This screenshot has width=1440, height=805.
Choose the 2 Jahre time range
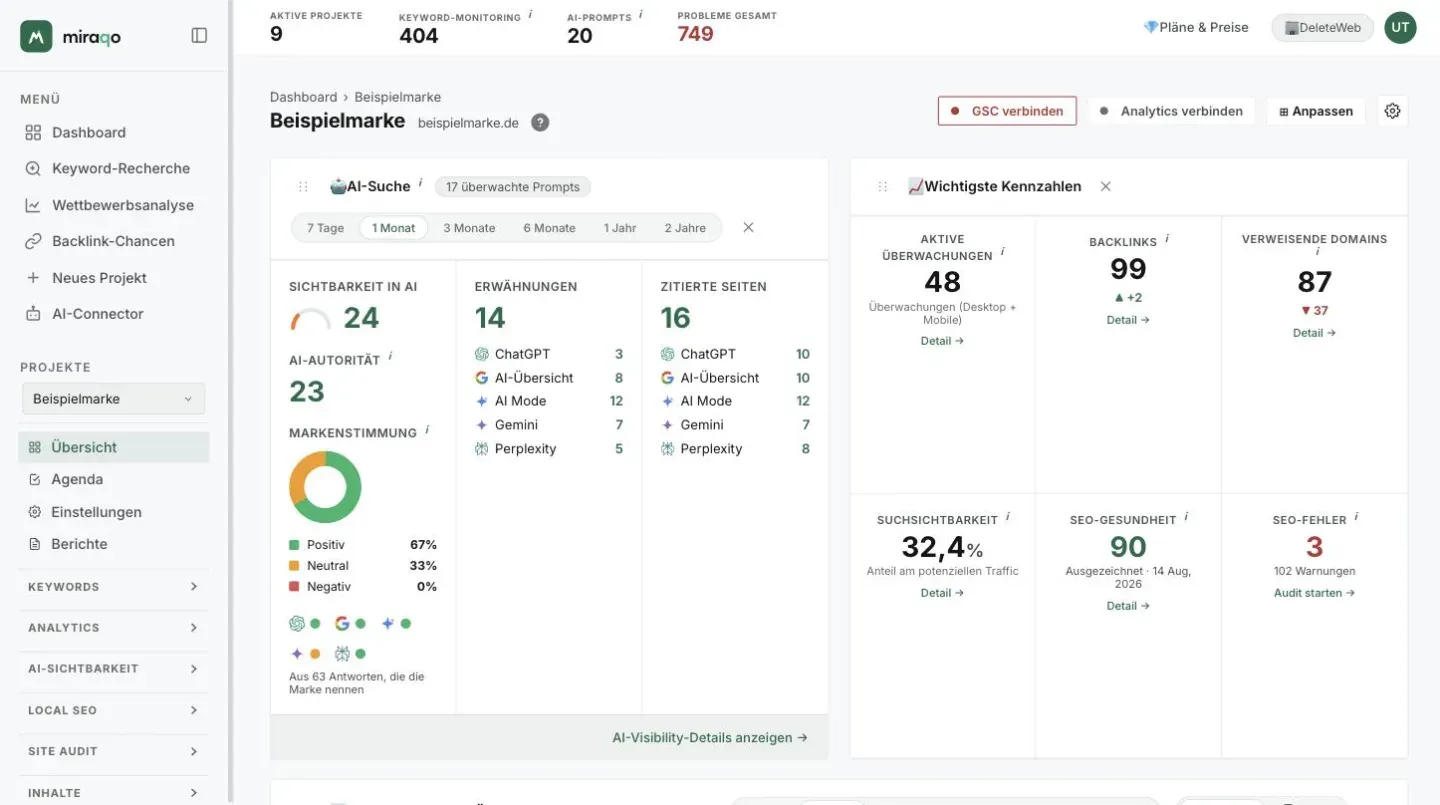pyautogui.click(x=685, y=228)
